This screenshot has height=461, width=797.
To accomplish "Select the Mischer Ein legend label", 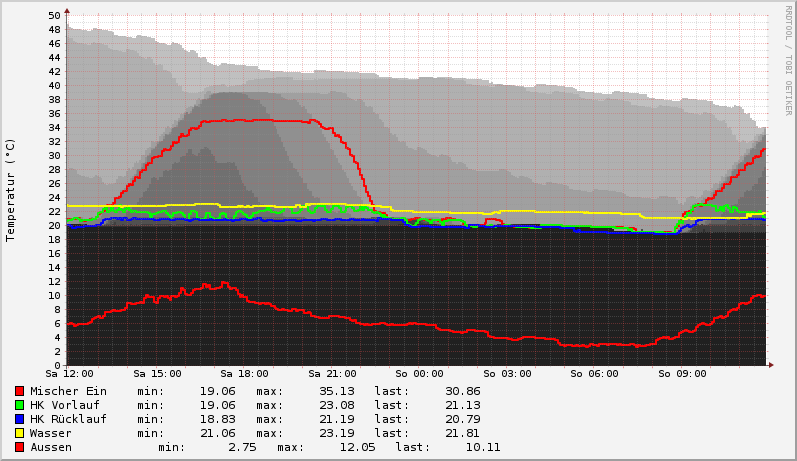I will pyautogui.click(x=68, y=391).
